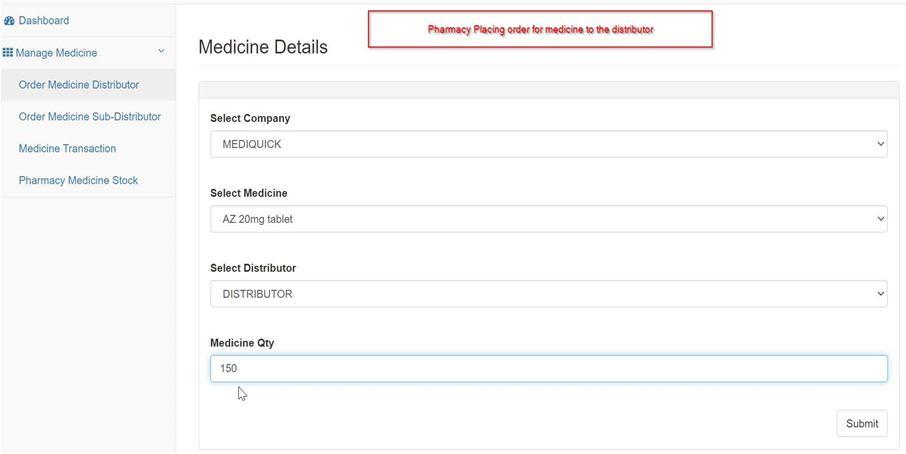This screenshot has height=454, width=906.
Task: Click the Medicine Details page heading
Action: pyautogui.click(x=263, y=47)
